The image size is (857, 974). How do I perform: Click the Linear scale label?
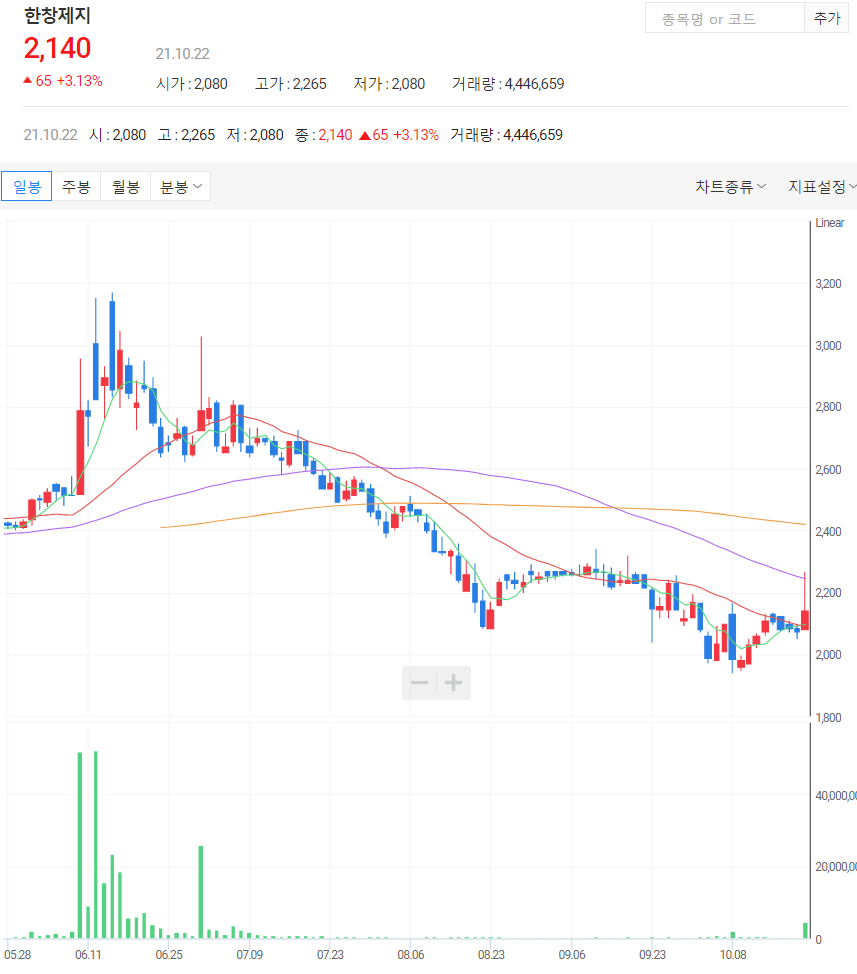tap(829, 223)
